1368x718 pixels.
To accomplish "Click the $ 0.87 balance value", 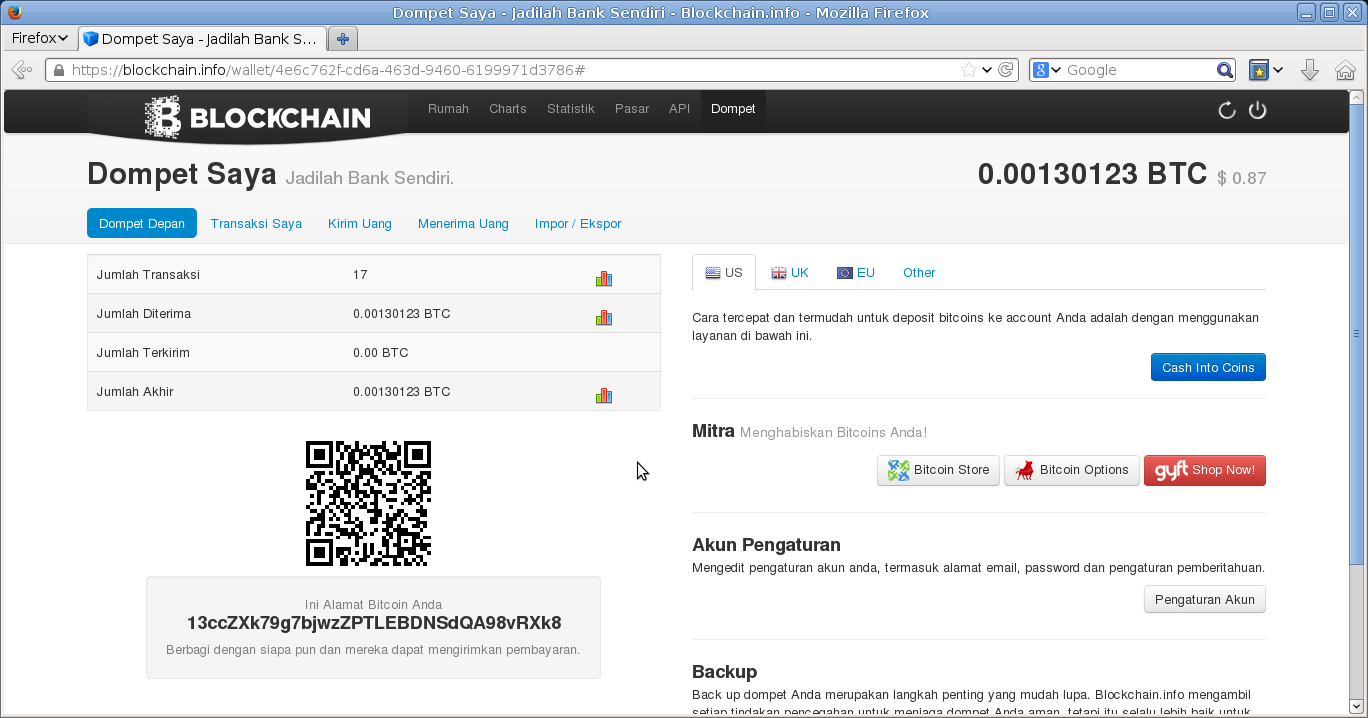I will 1242,179.
